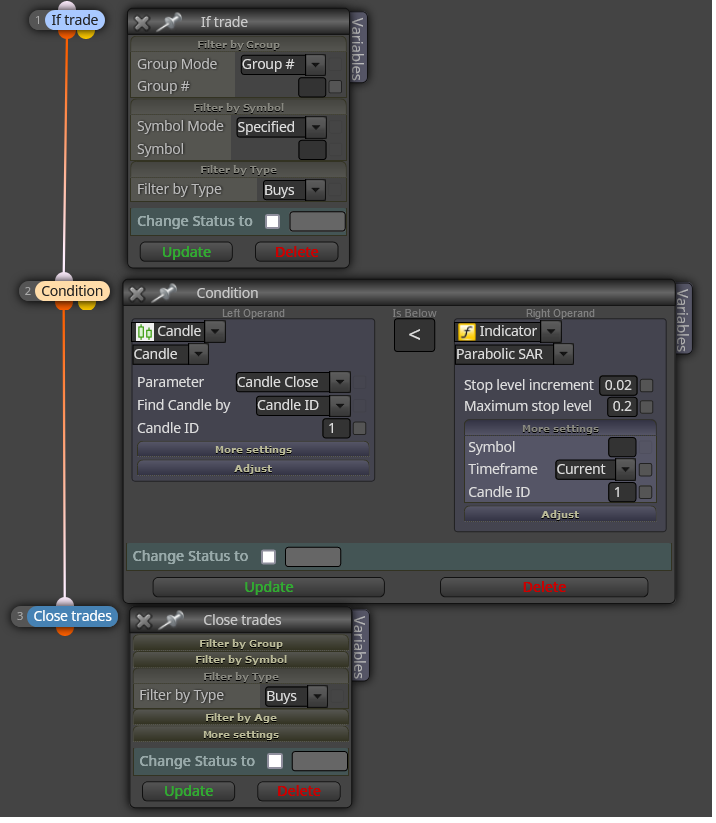Click the less-than comparison operator button

416,336
